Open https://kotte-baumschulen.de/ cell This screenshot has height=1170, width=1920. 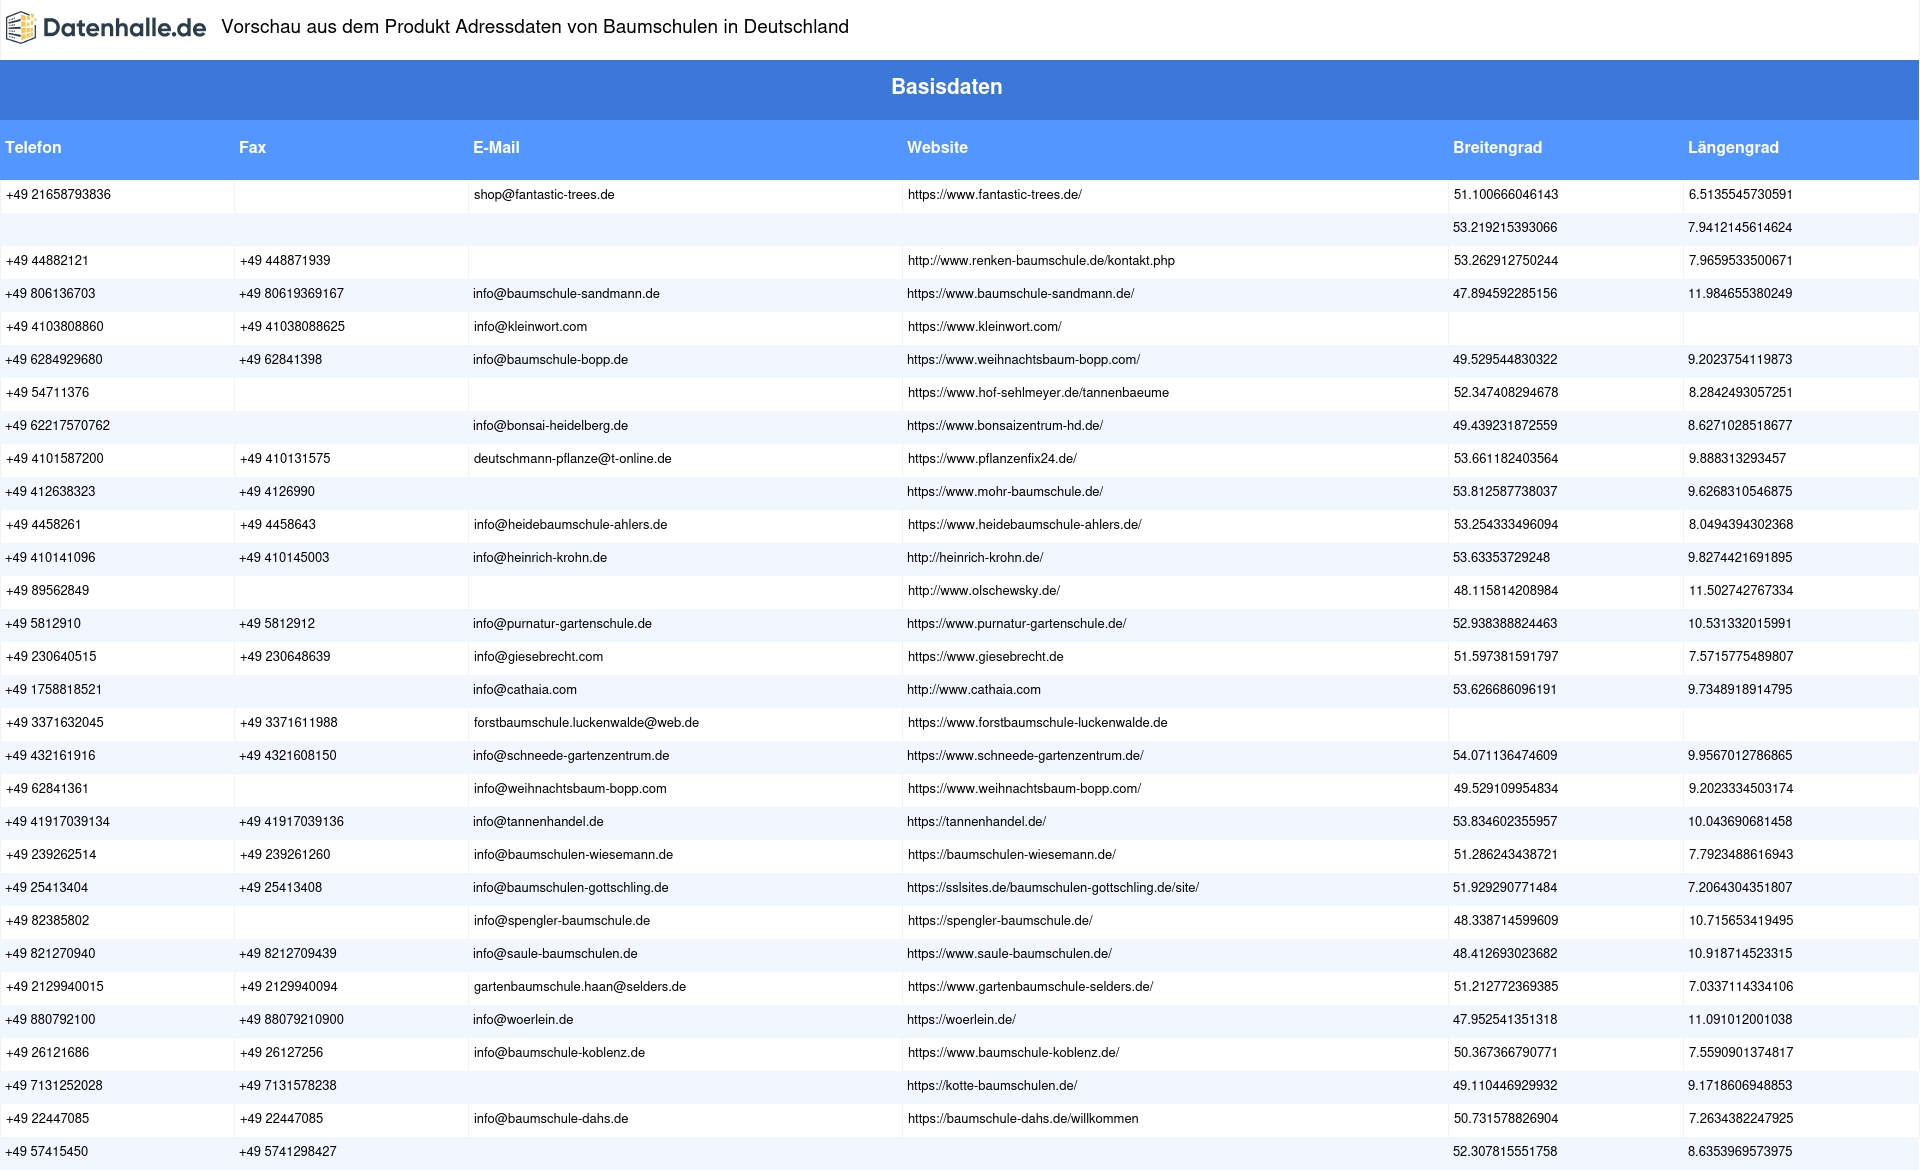(x=992, y=1086)
